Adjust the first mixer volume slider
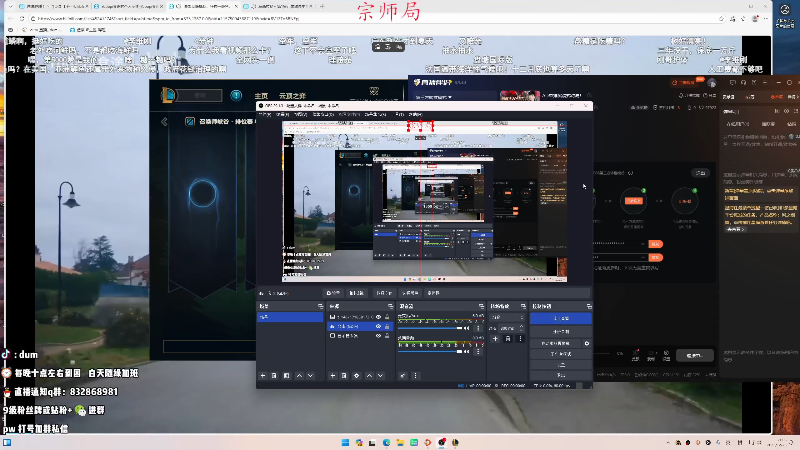This screenshot has height=450, width=800. point(430,329)
